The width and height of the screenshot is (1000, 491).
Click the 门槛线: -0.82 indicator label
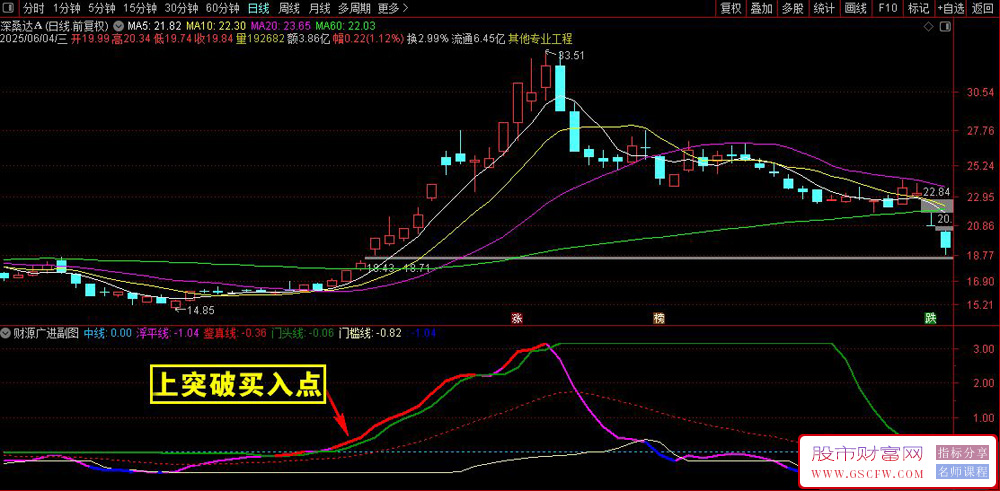click(x=370, y=333)
